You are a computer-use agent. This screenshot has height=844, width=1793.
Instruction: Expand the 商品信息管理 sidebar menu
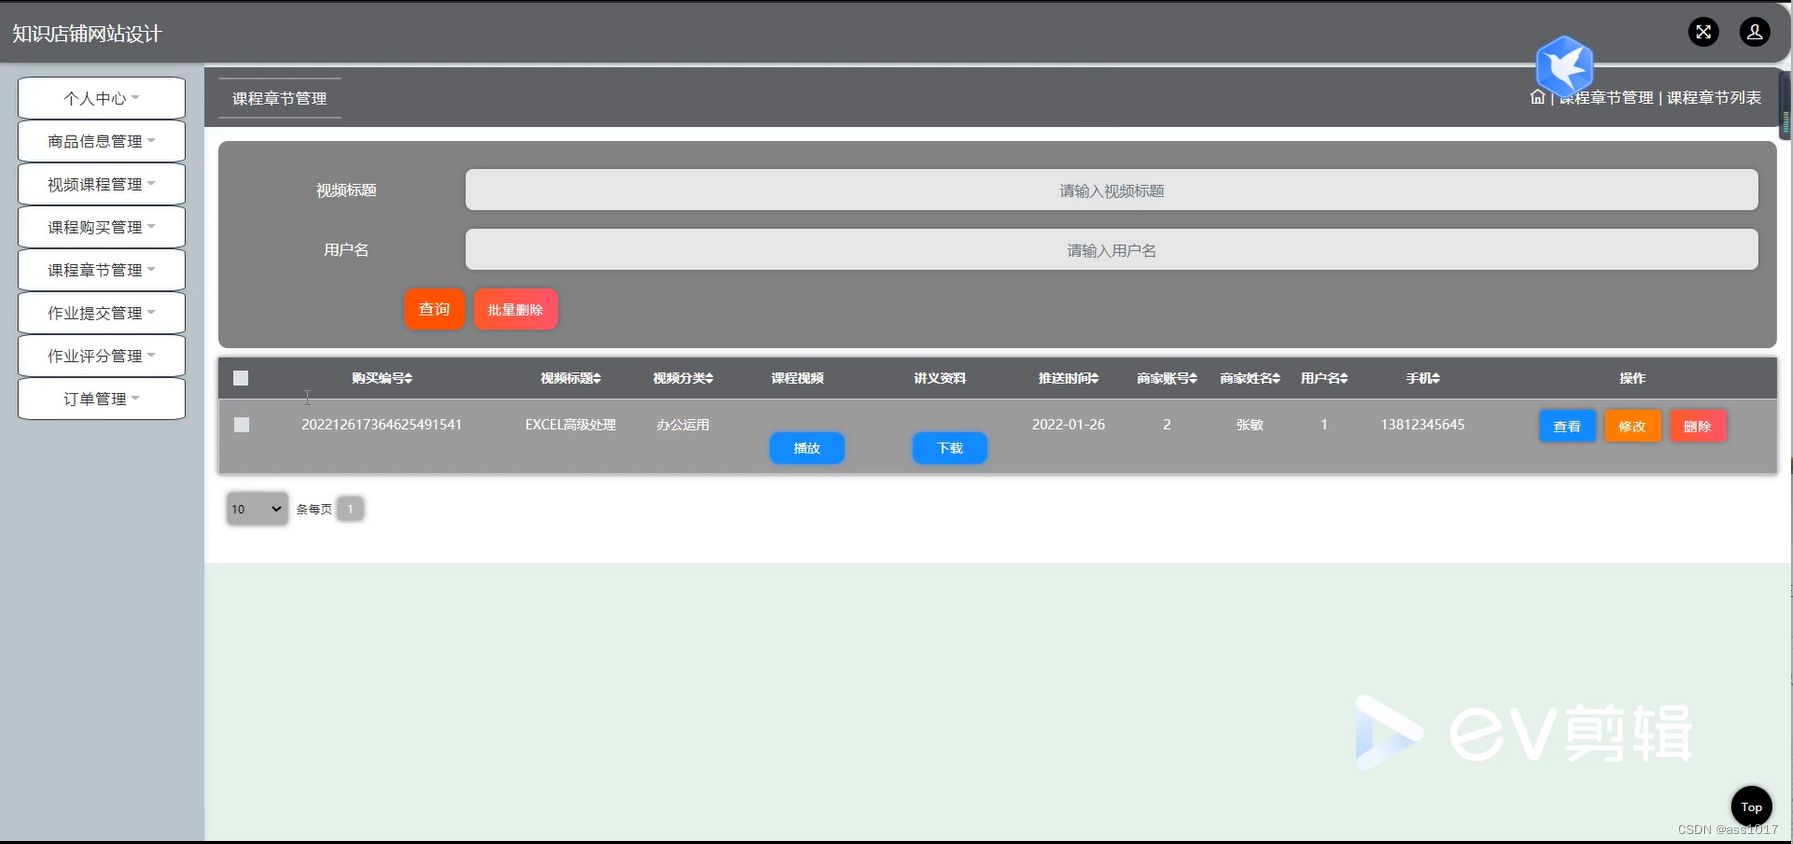tap(101, 141)
